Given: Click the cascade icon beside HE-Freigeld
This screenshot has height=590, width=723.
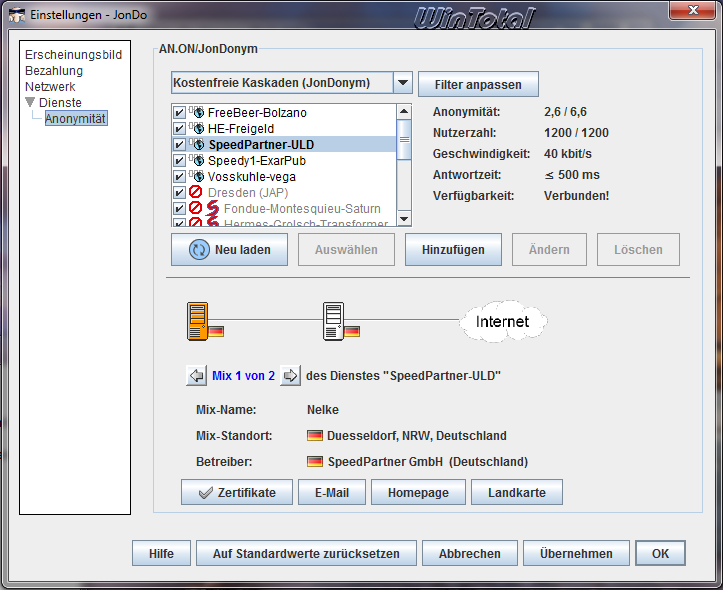Looking at the screenshot, I should (196, 128).
